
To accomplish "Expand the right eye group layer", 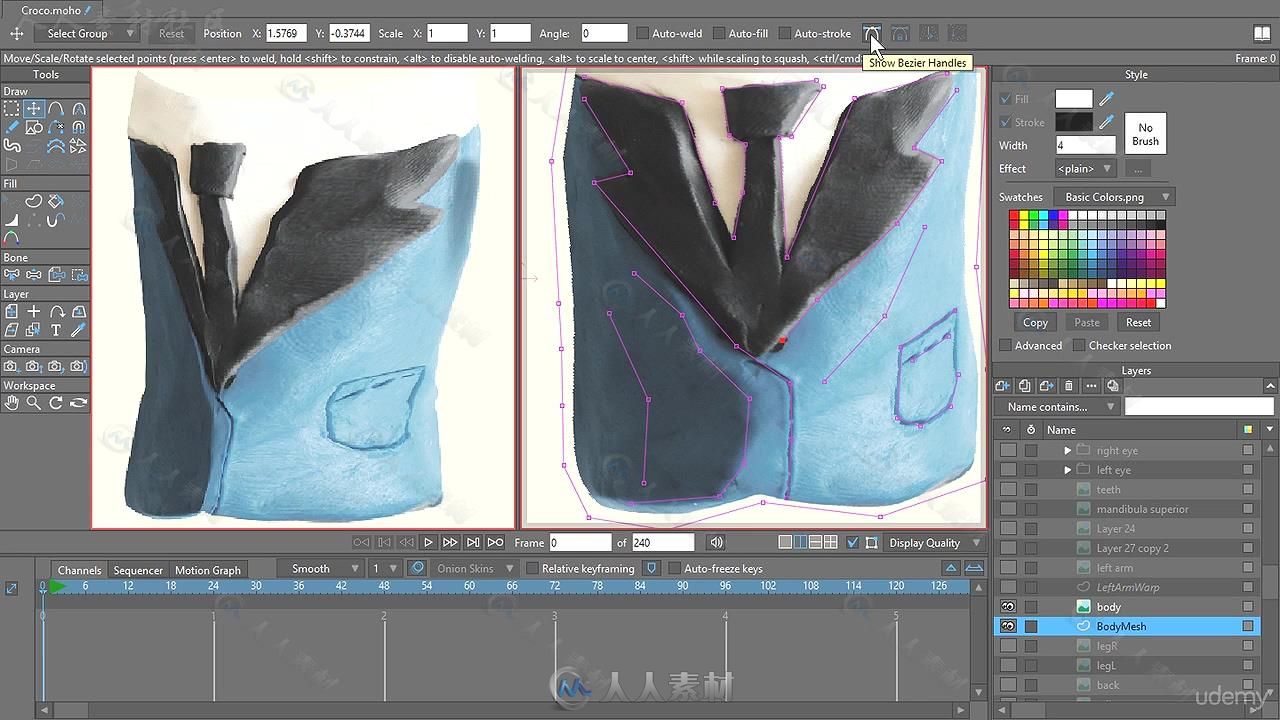I will pyautogui.click(x=1067, y=451).
